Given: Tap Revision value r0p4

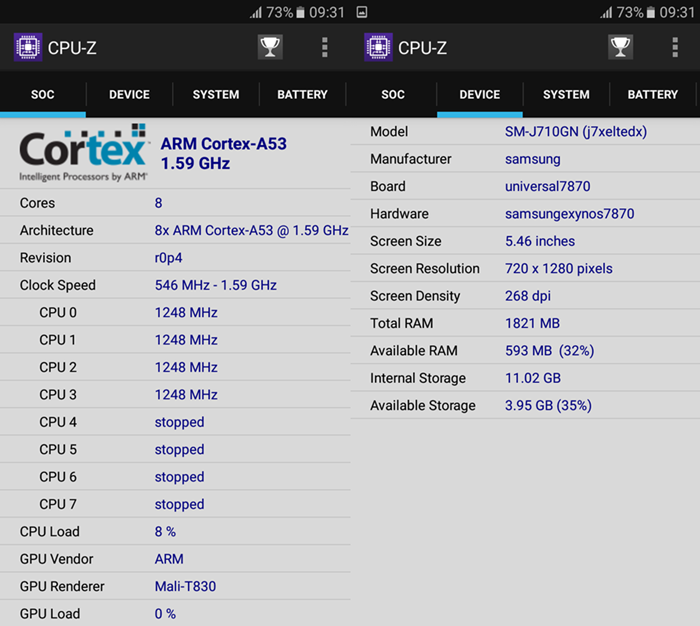Looking at the screenshot, I should coord(168,258).
